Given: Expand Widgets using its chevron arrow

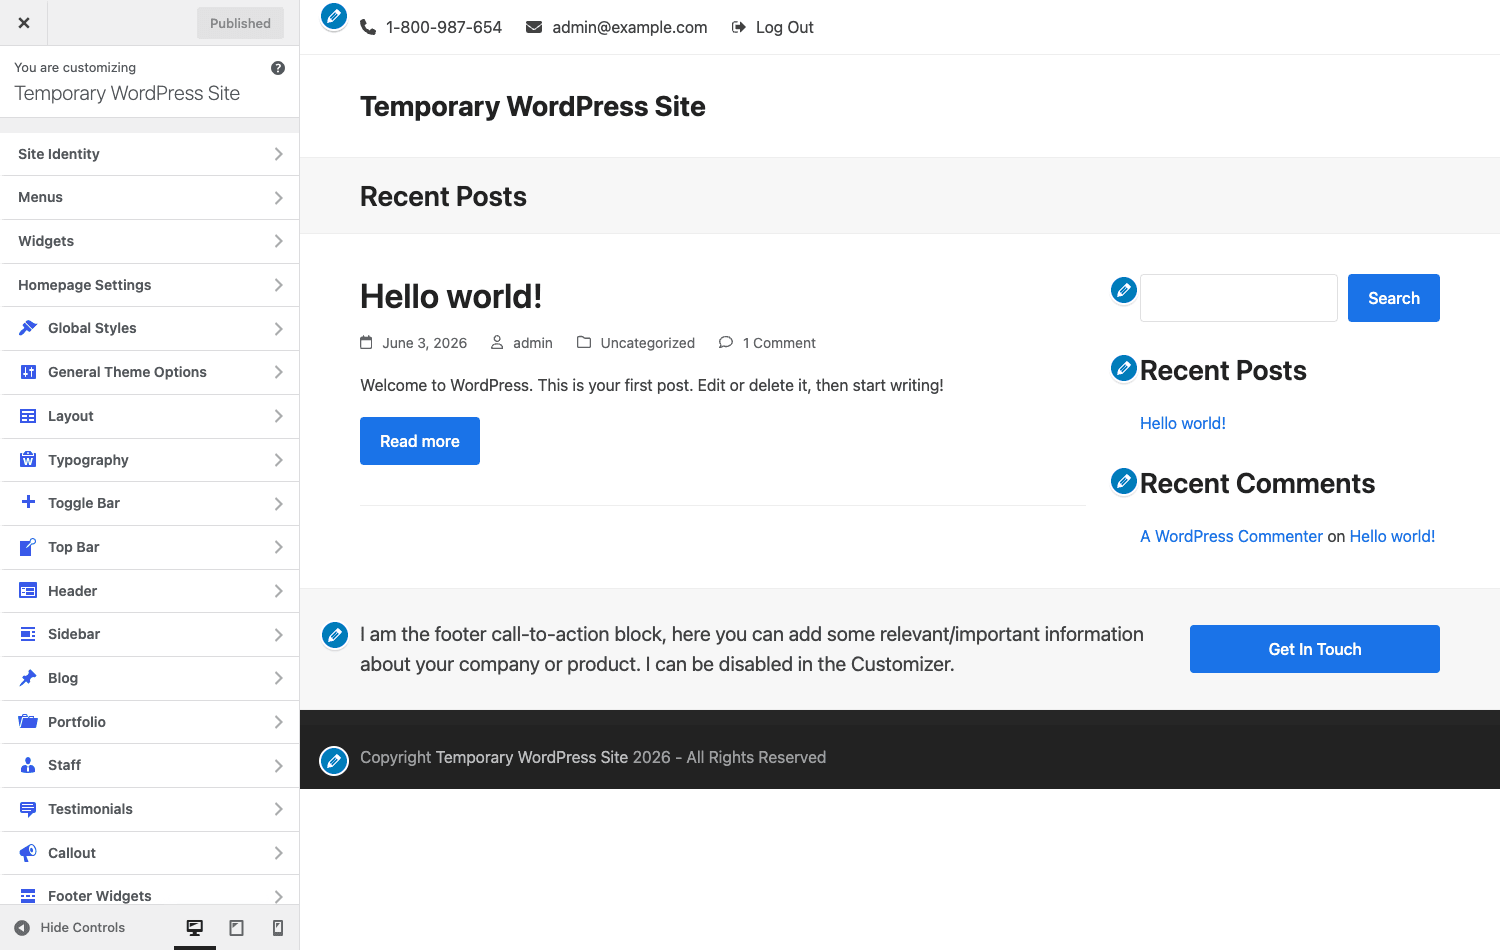Looking at the screenshot, I should point(278,241).
